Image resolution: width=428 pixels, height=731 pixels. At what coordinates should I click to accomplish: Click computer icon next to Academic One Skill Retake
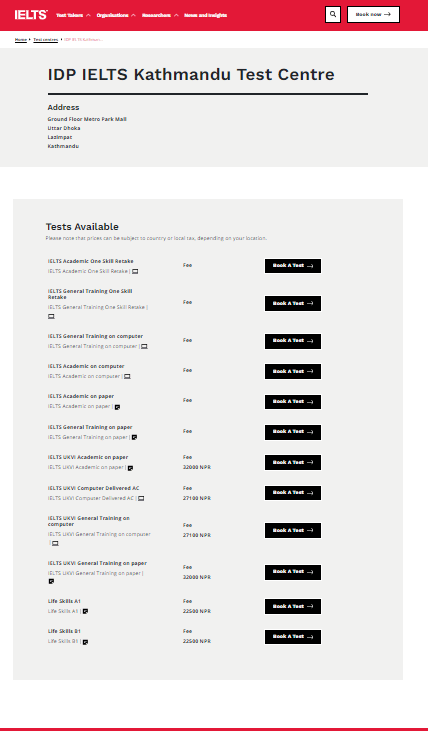click(135, 271)
